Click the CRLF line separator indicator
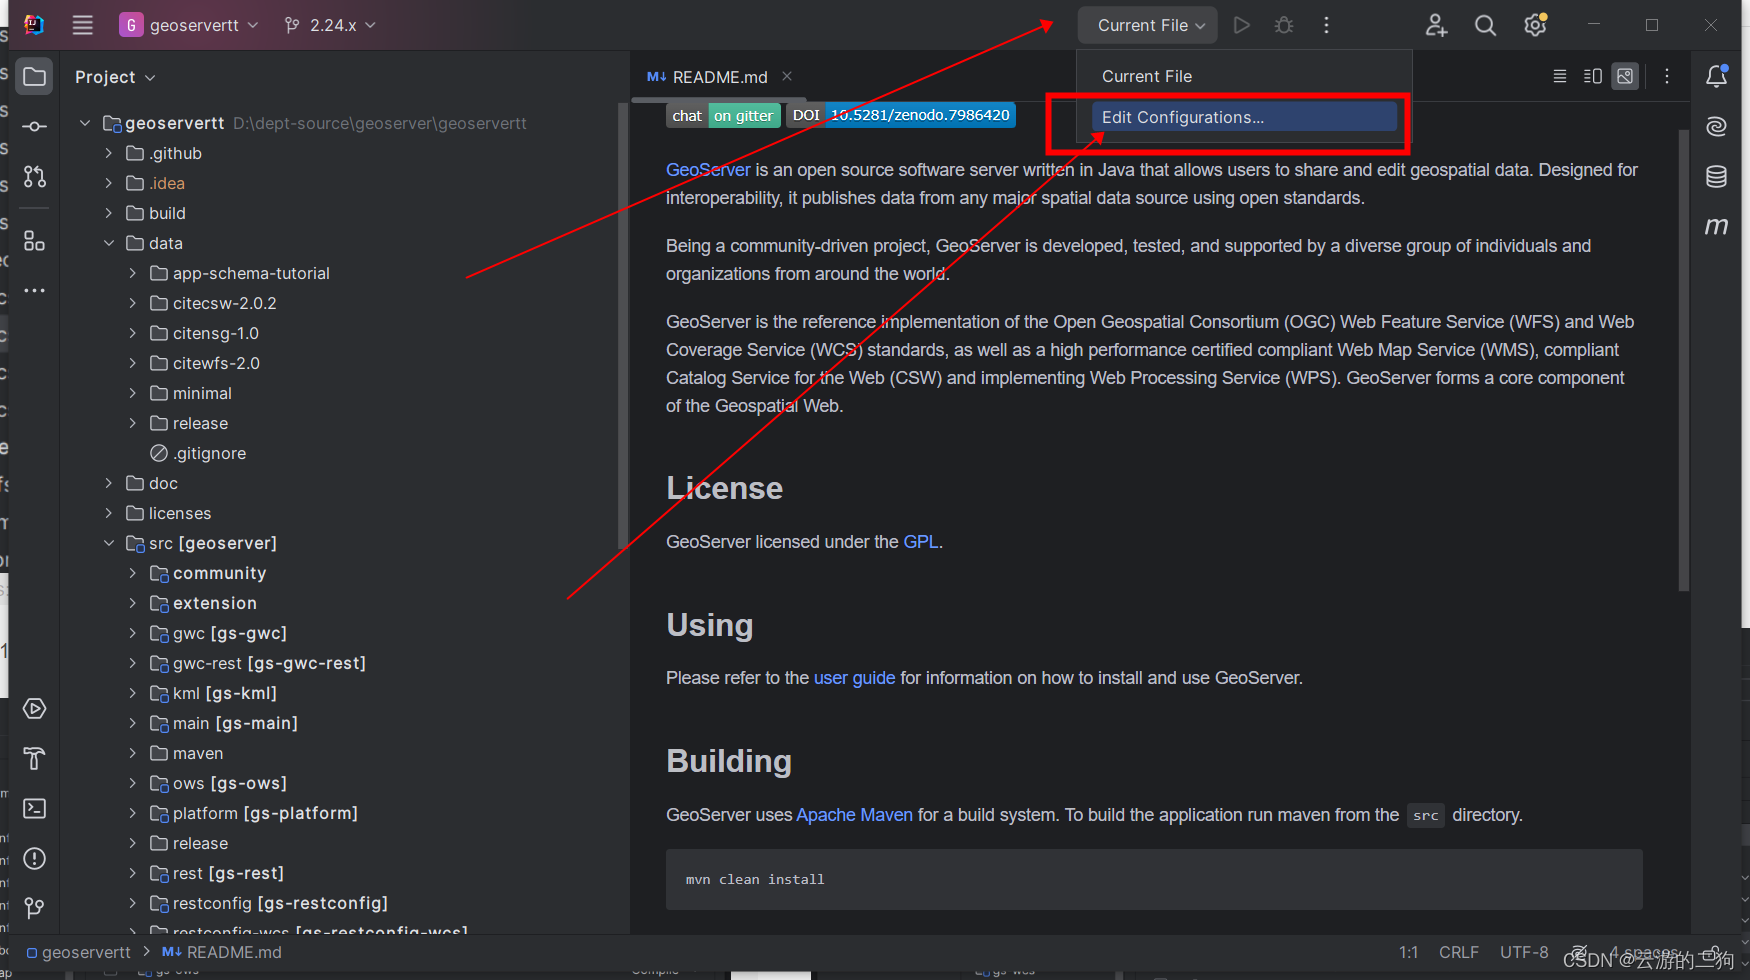This screenshot has height=980, width=1750. [x=1459, y=952]
